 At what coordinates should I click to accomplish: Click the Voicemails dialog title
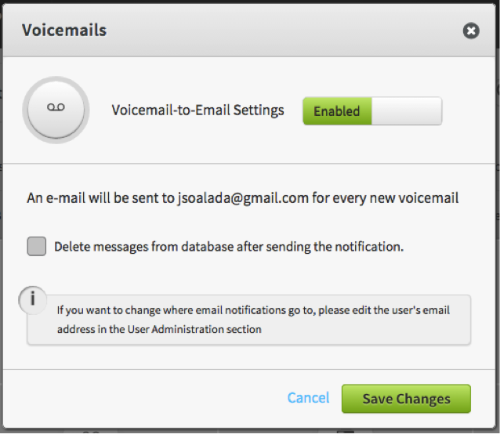point(64,30)
